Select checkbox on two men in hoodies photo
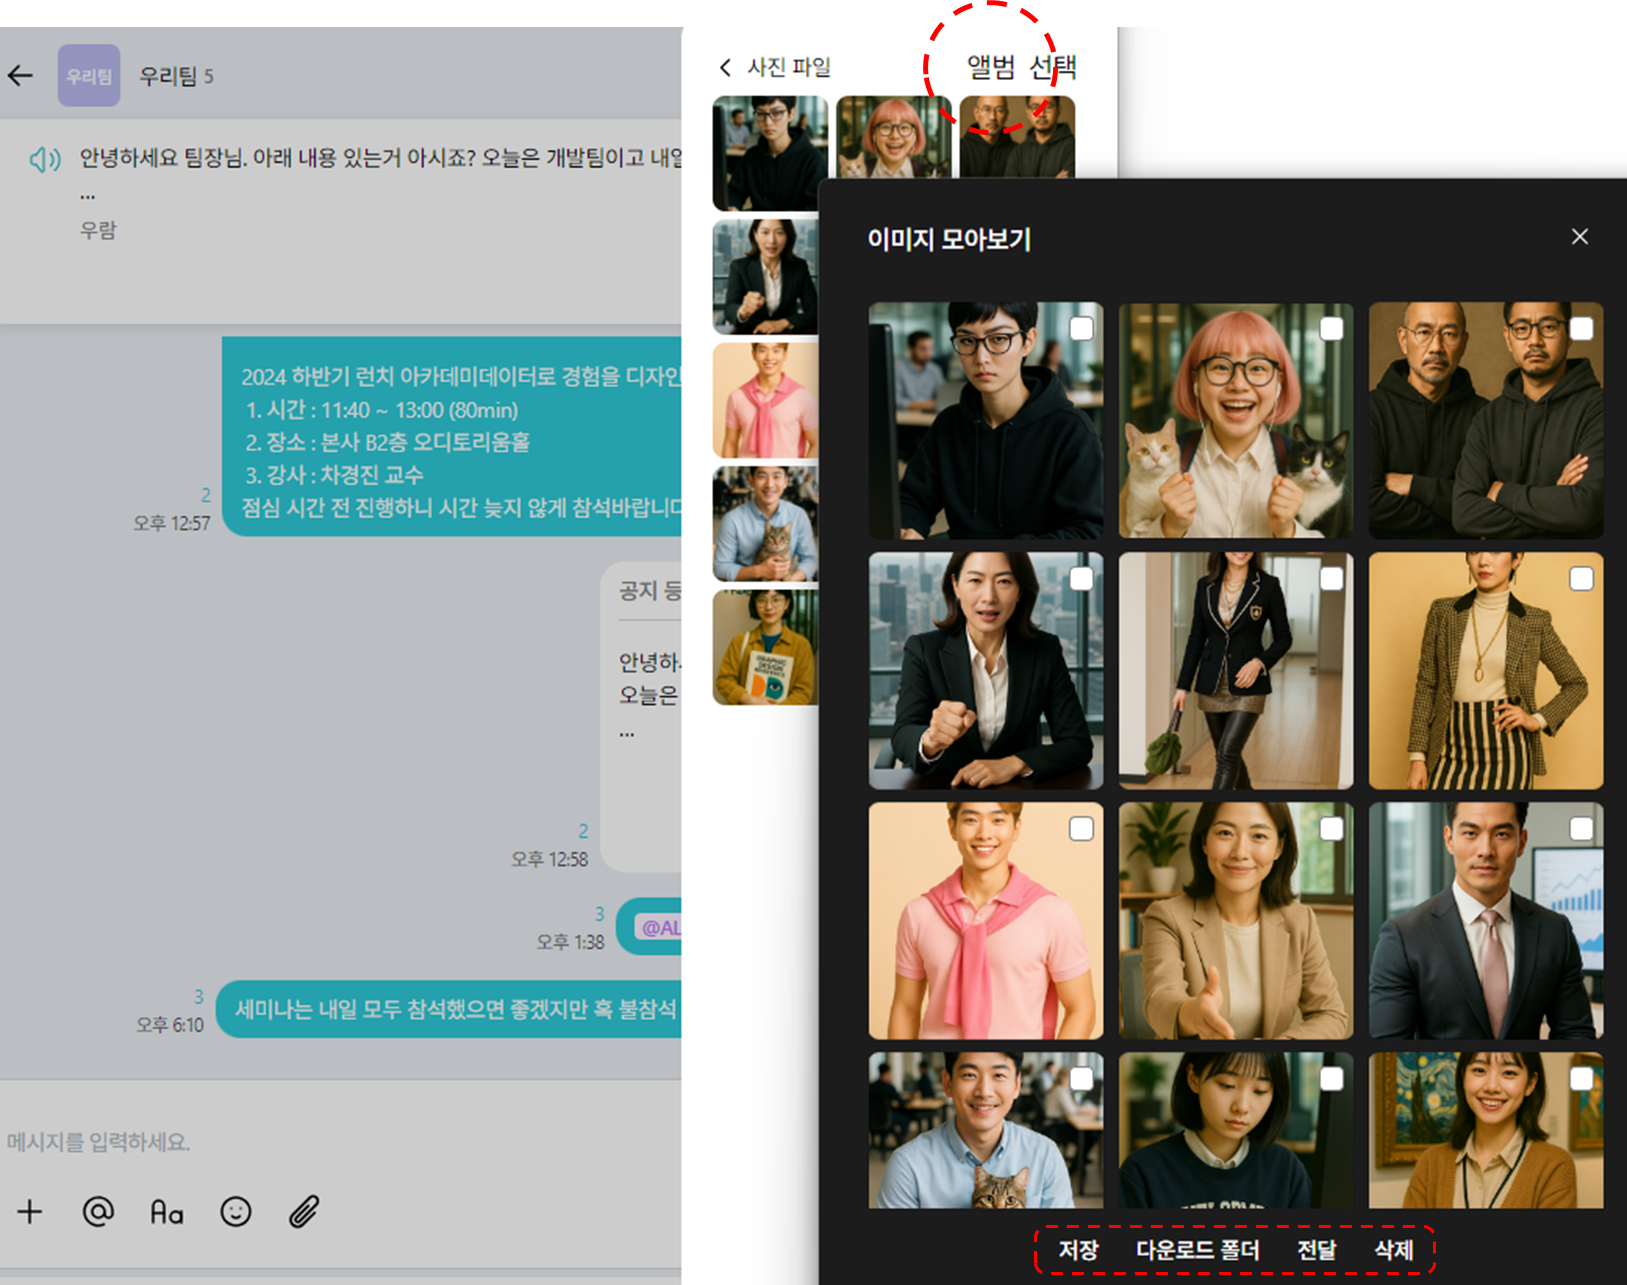This screenshot has width=1627, height=1285. pos(1581,329)
